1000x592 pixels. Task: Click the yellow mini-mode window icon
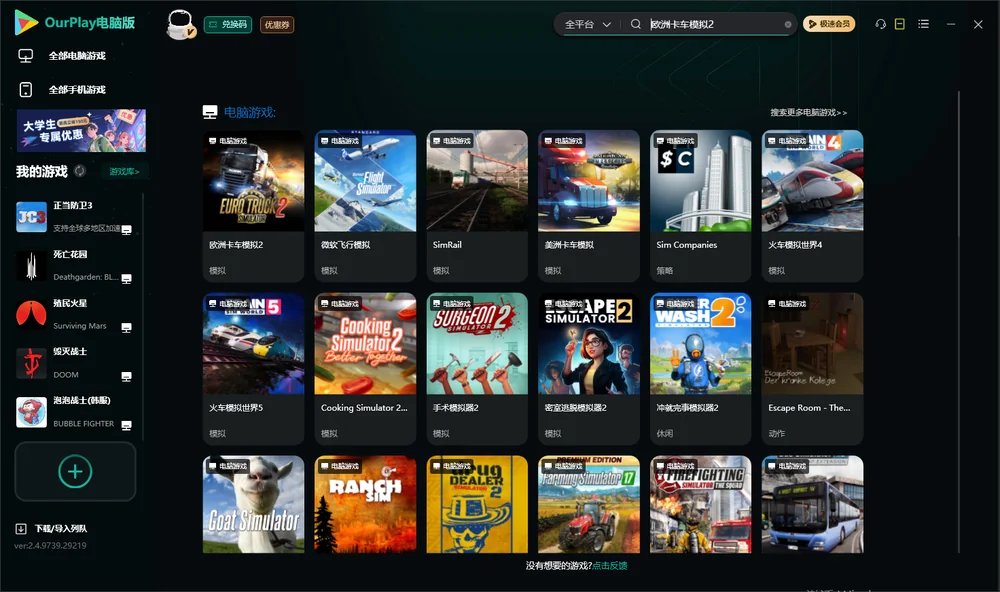(900, 24)
